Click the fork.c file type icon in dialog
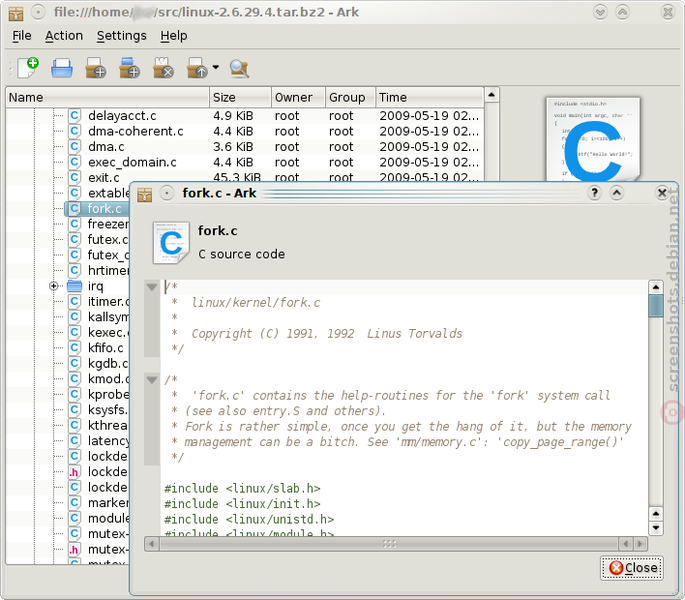The width and height of the screenshot is (685, 600). click(x=171, y=243)
